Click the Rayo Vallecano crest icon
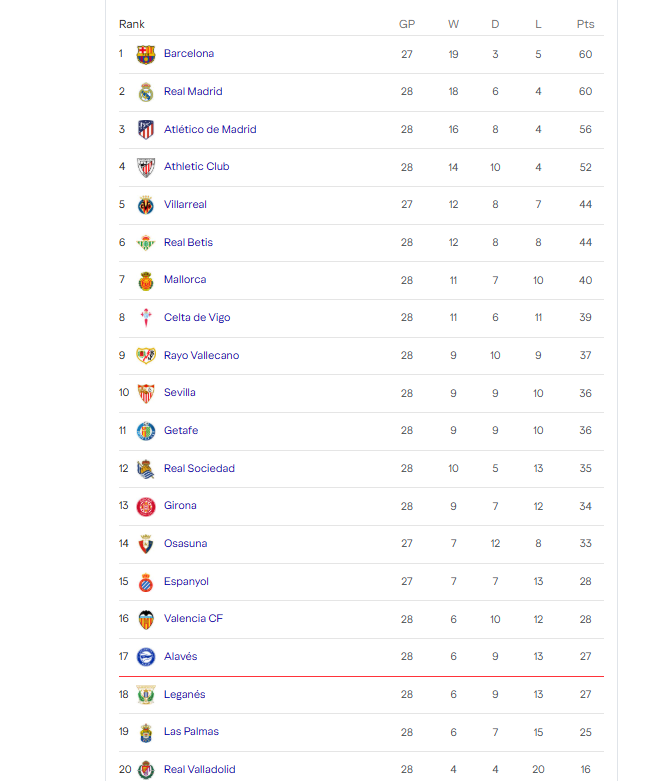657x781 pixels. click(x=146, y=355)
